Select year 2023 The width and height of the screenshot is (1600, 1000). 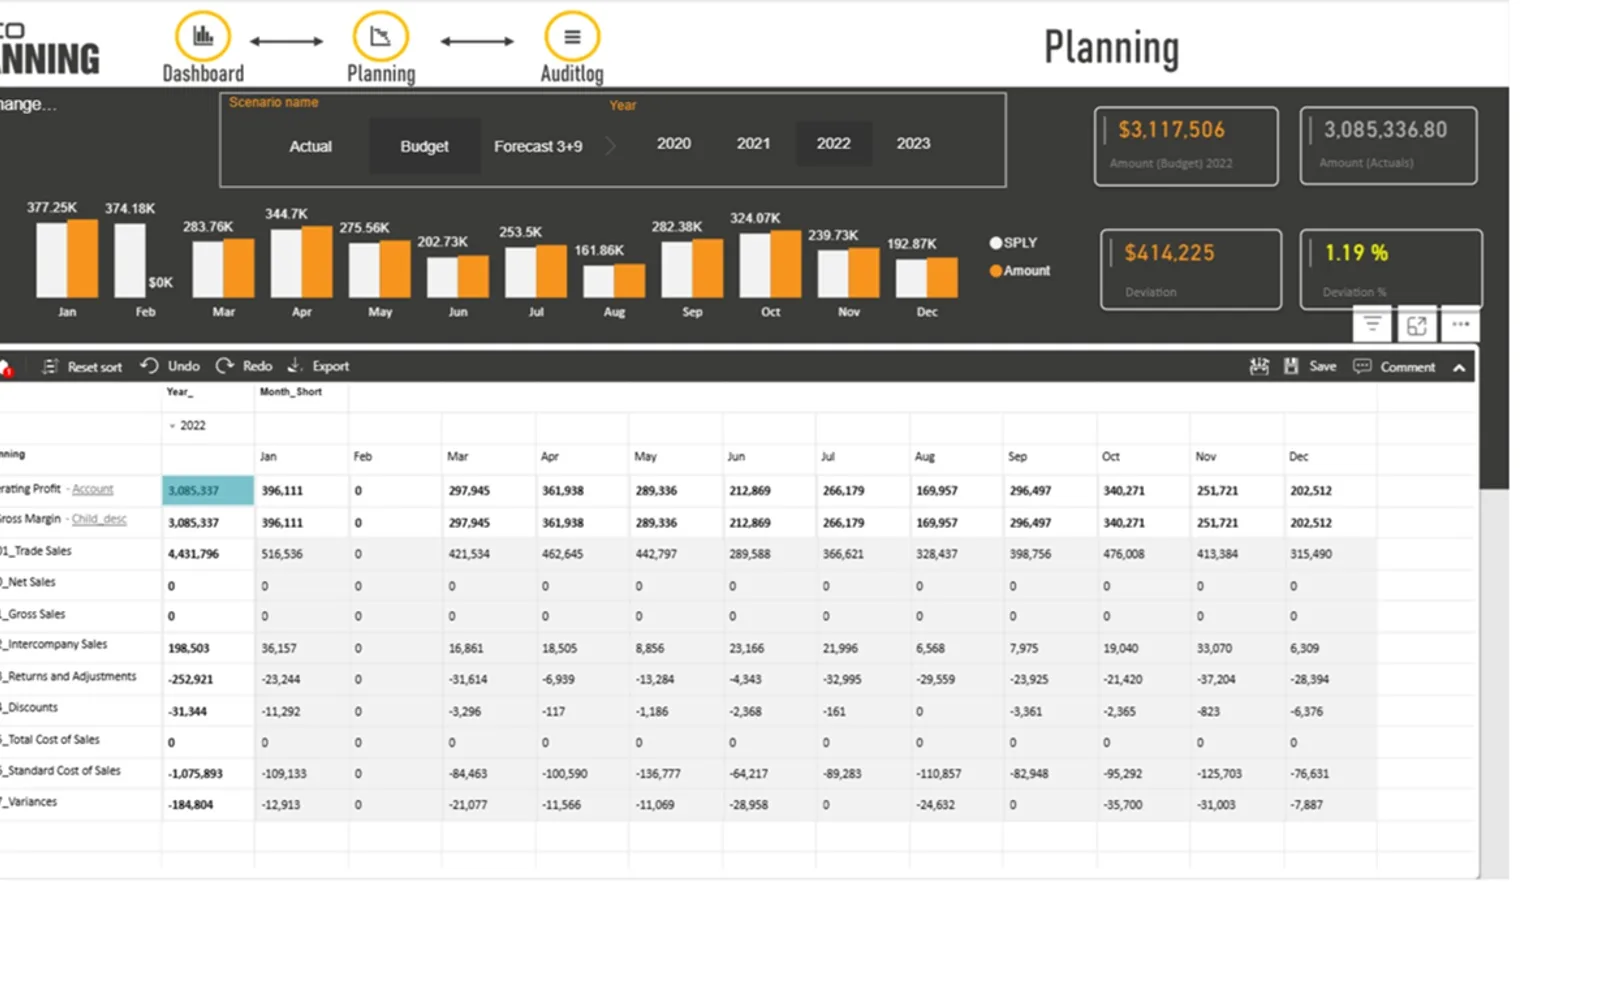[913, 144]
